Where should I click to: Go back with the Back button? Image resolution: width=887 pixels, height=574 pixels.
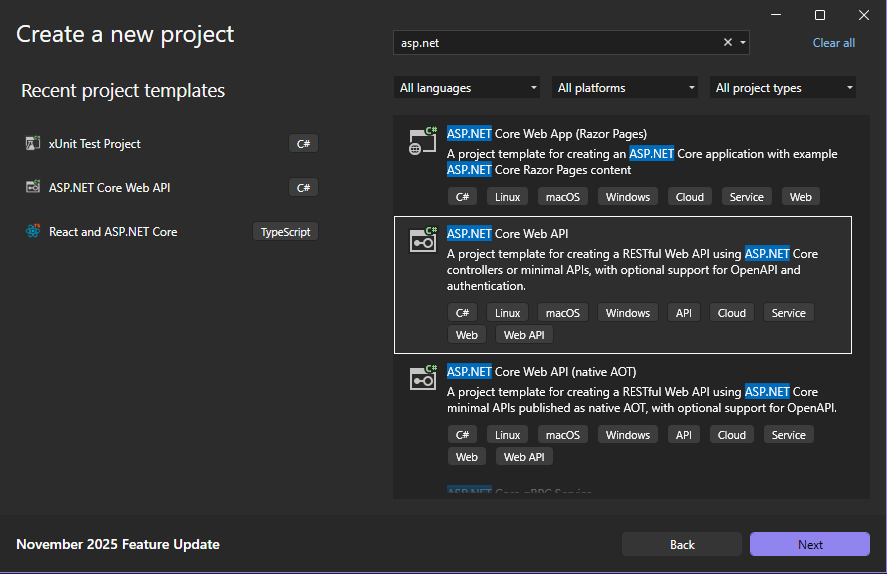pos(682,544)
